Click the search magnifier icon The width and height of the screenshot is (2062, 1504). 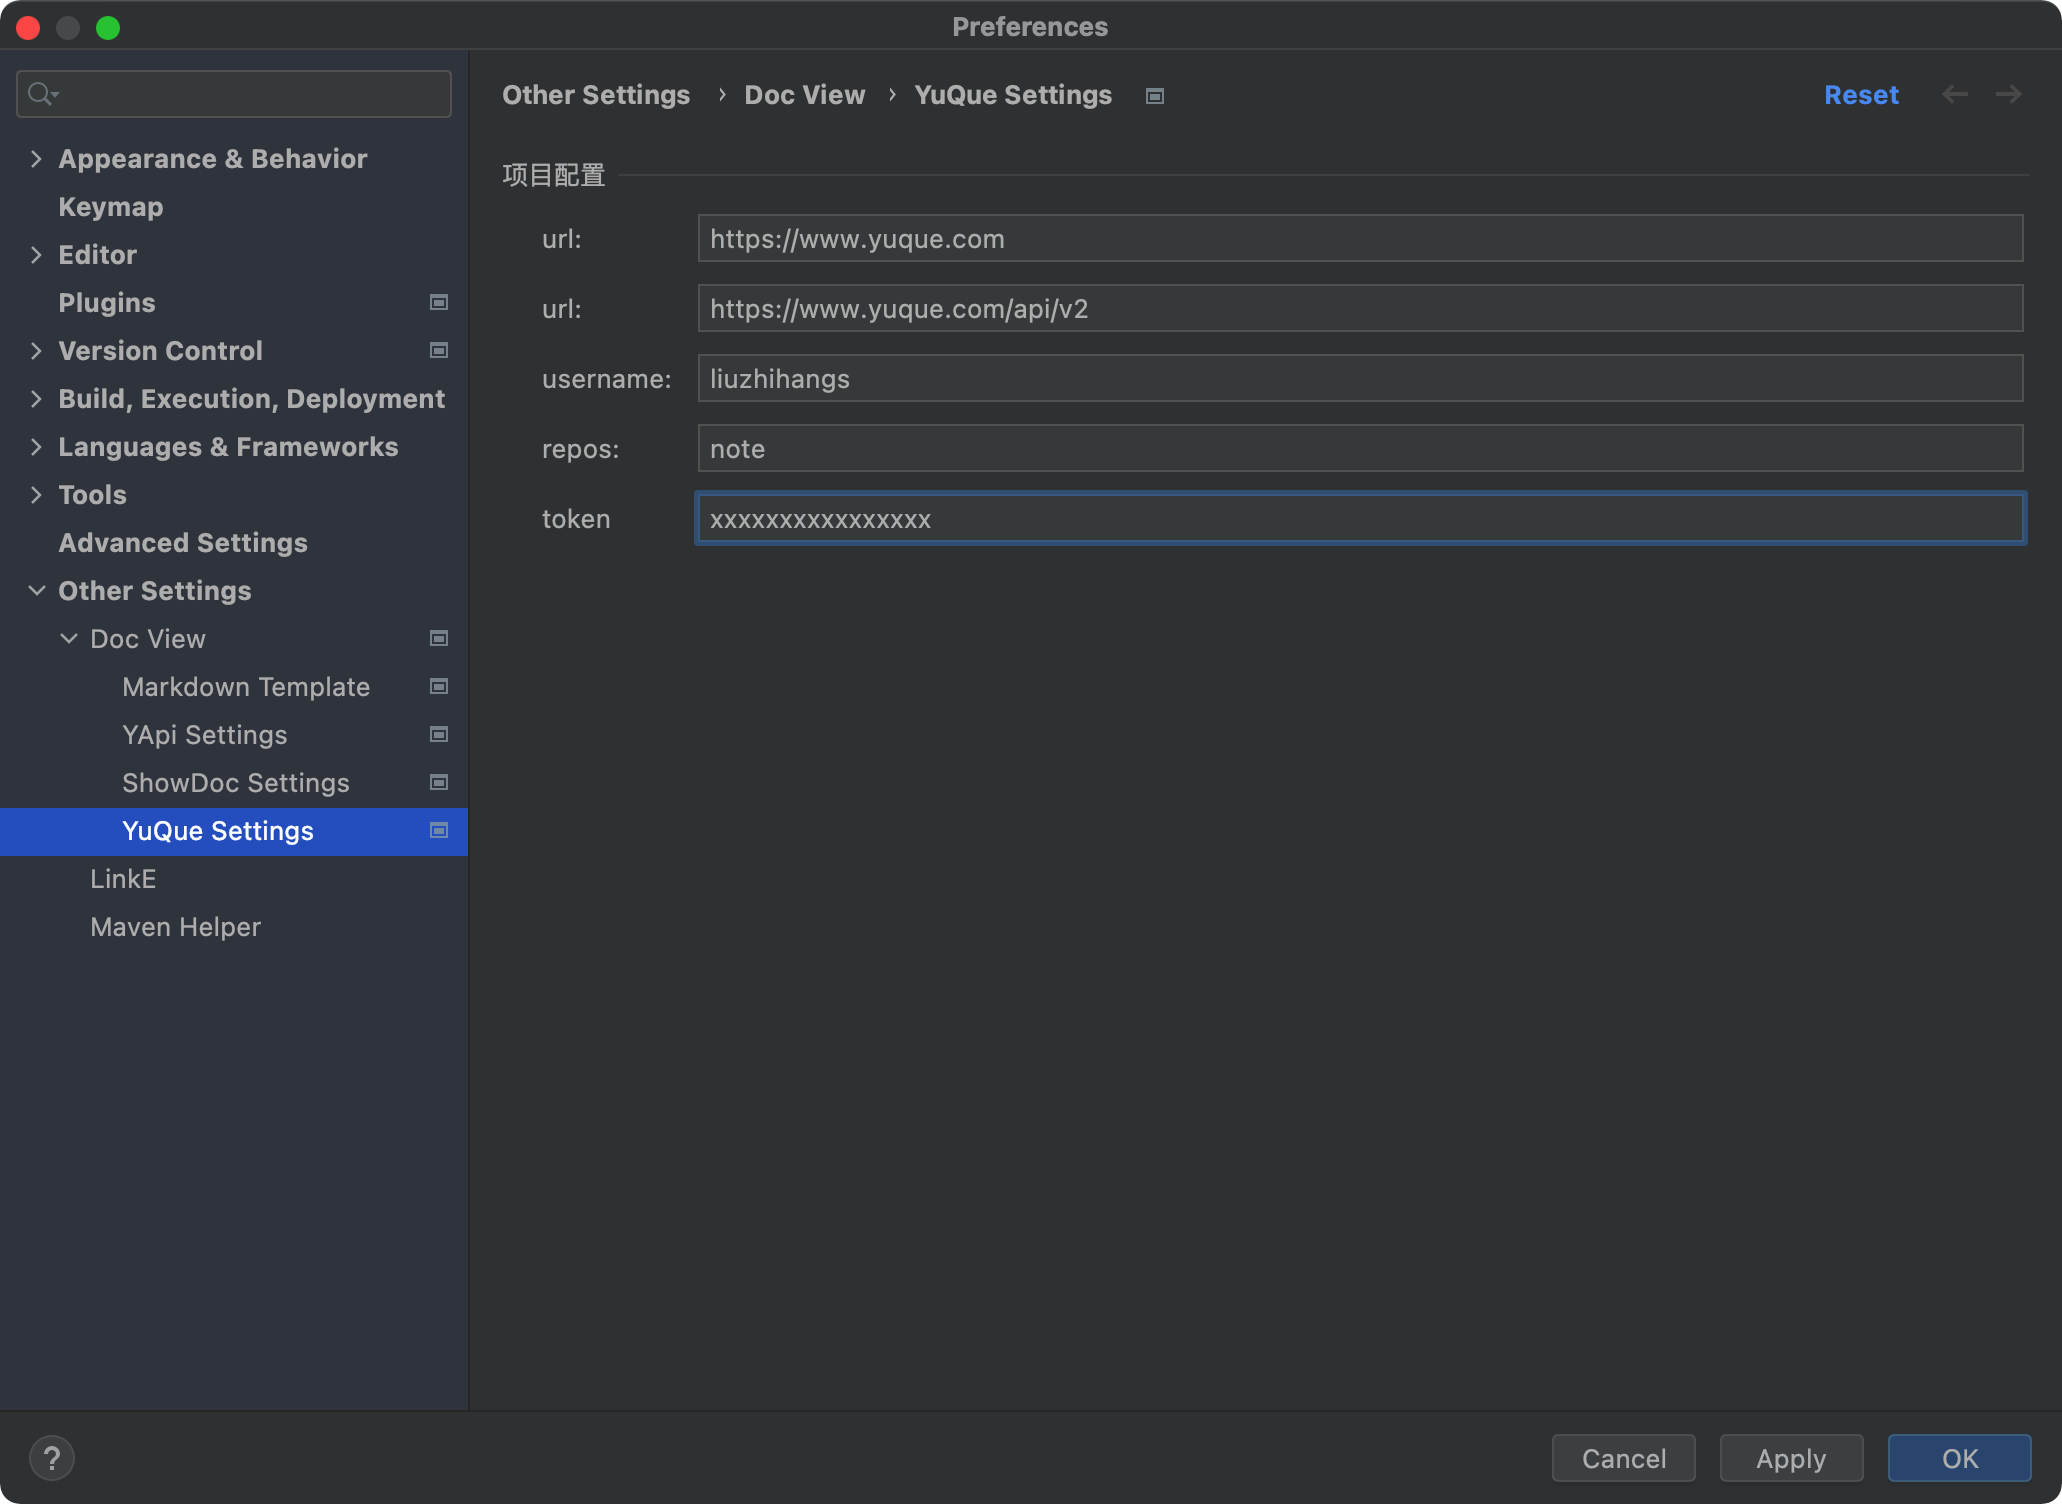(x=40, y=94)
